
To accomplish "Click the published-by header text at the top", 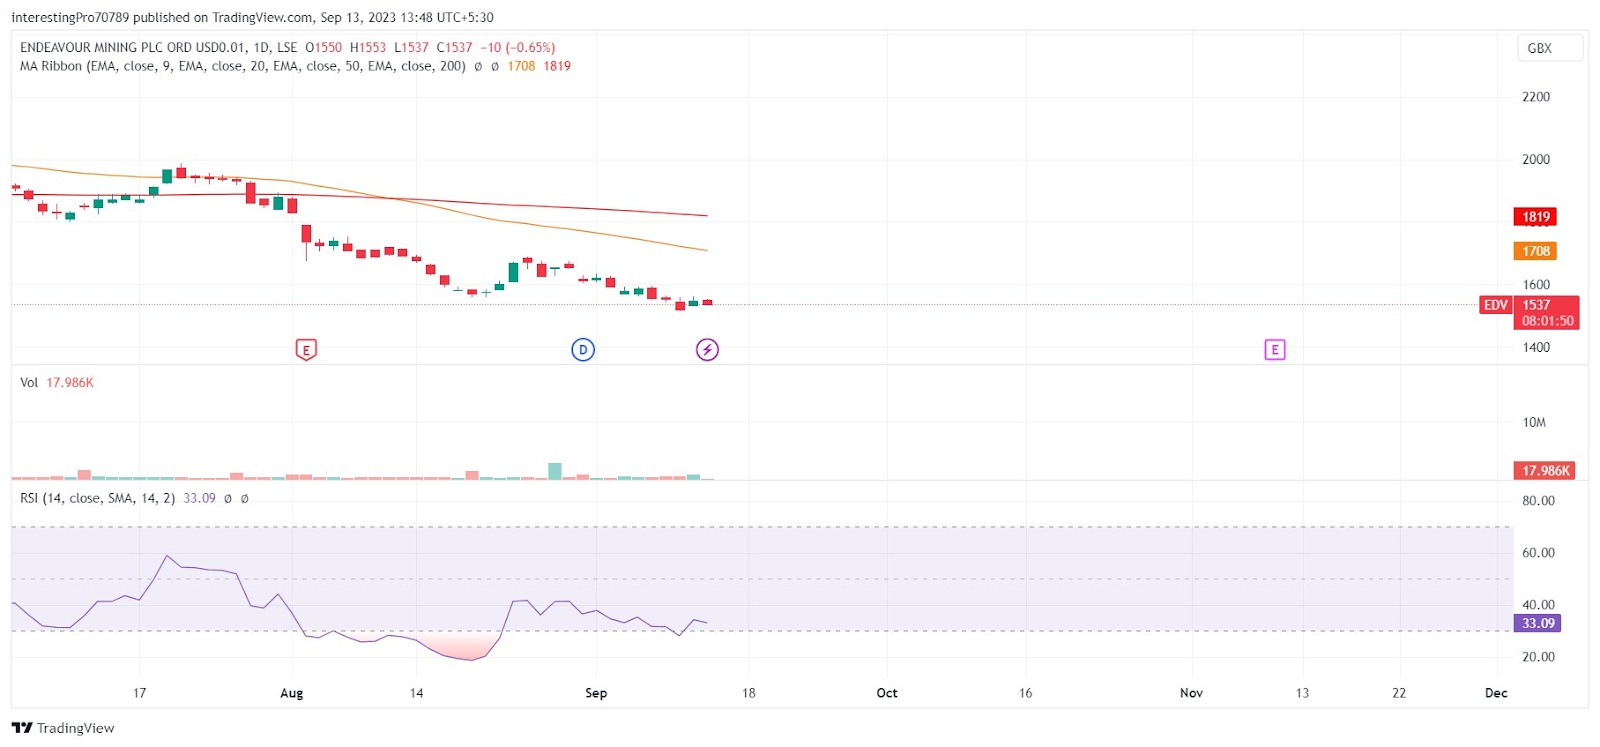I will click(x=252, y=17).
